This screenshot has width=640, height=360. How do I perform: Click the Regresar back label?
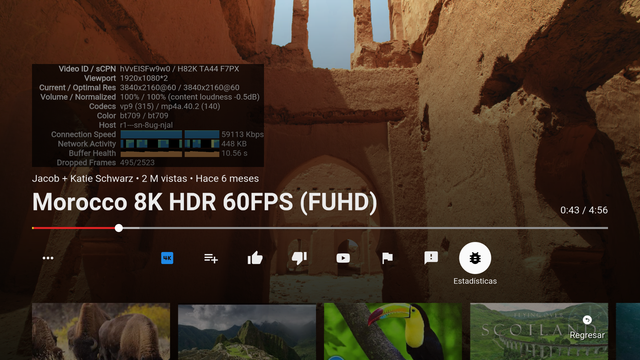[x=587, y=335]
